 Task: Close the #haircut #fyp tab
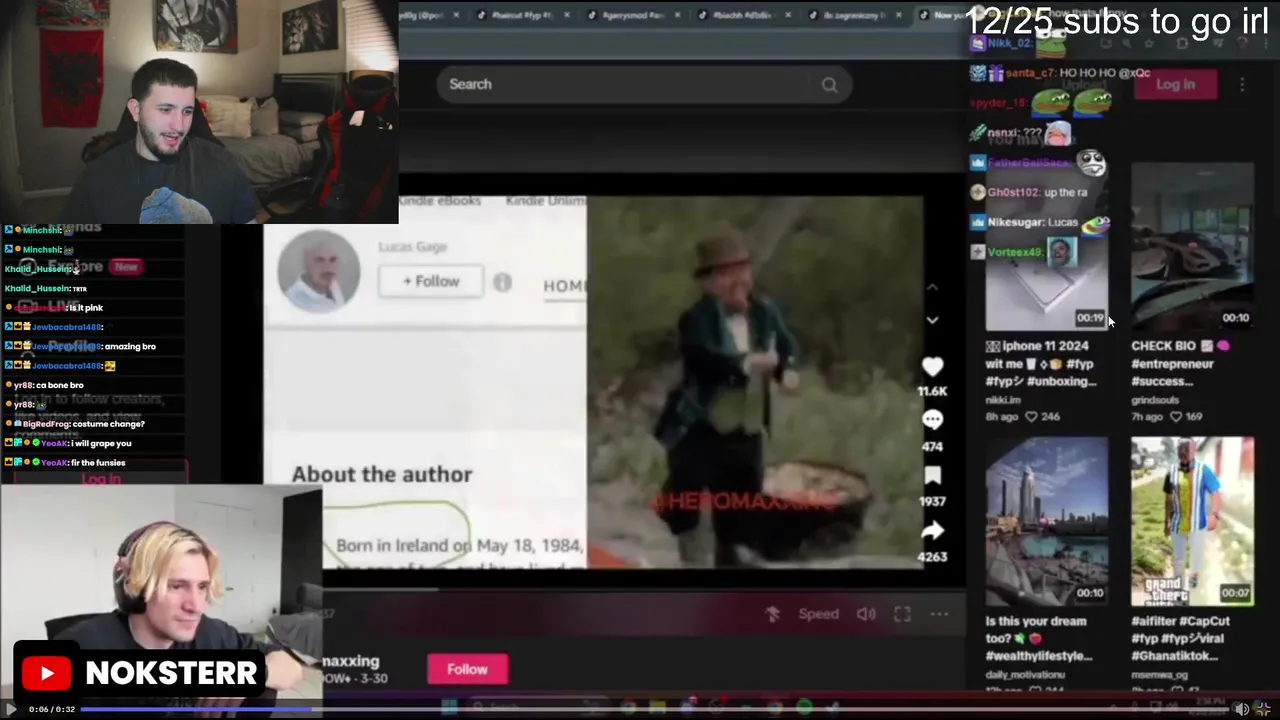[566, 15]
